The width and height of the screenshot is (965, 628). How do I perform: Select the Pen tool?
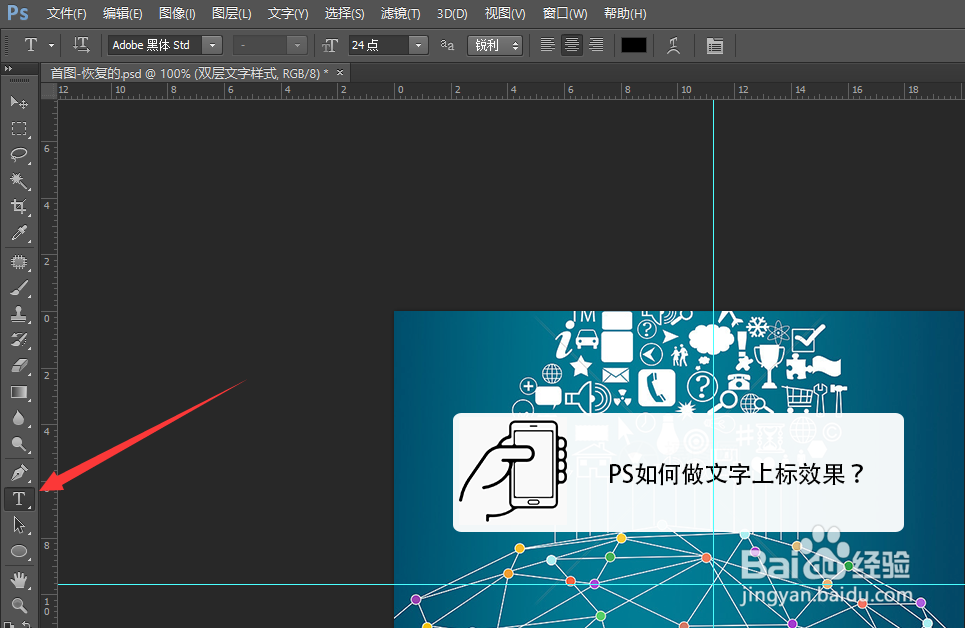click(x=18, y=472)
